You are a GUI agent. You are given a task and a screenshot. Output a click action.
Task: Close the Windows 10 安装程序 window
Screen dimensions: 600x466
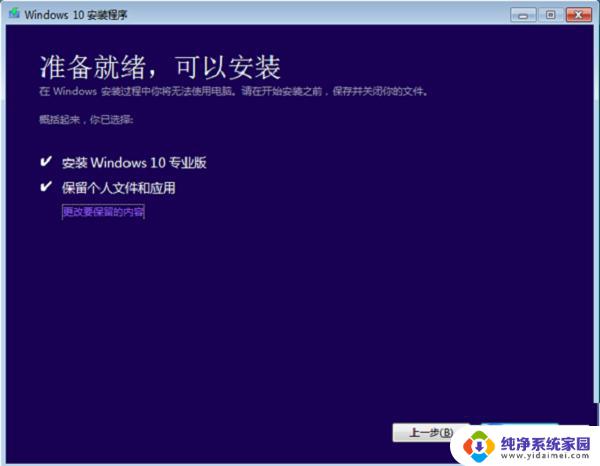click(579, 15)
